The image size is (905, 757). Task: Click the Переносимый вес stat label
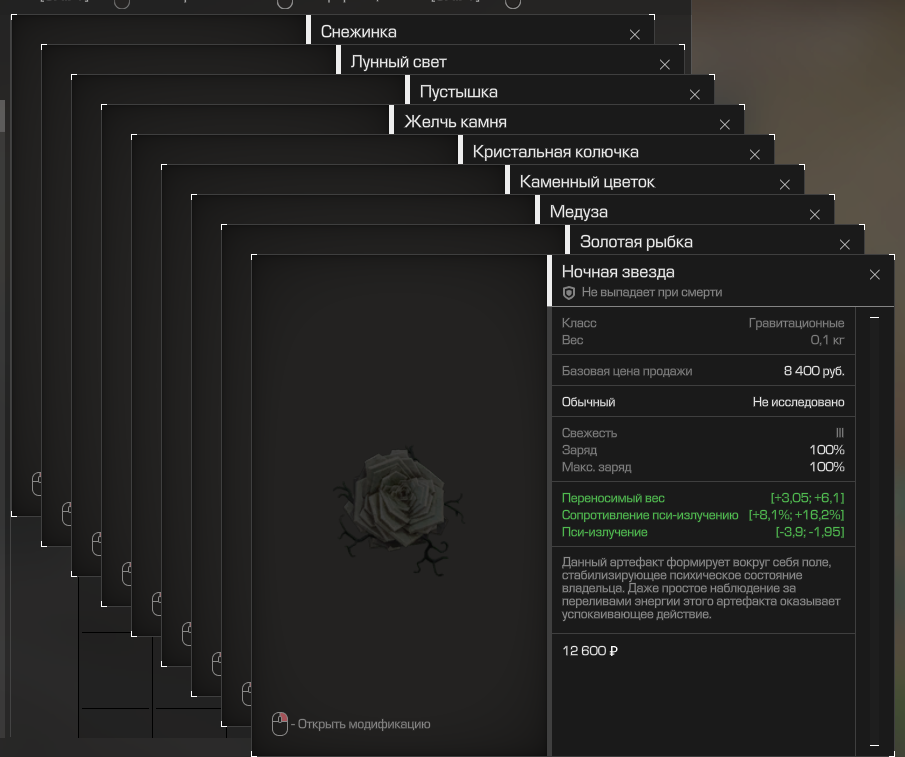(x=613, y=498)
